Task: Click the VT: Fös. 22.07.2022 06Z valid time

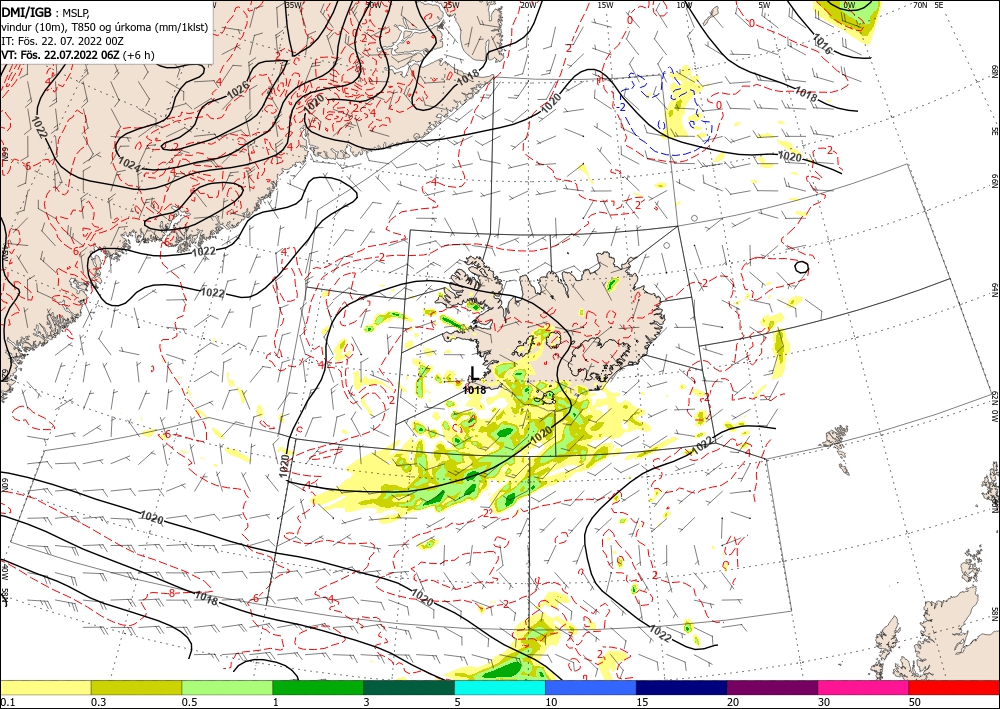Action: pyautogui.click(x=78, y=55)
